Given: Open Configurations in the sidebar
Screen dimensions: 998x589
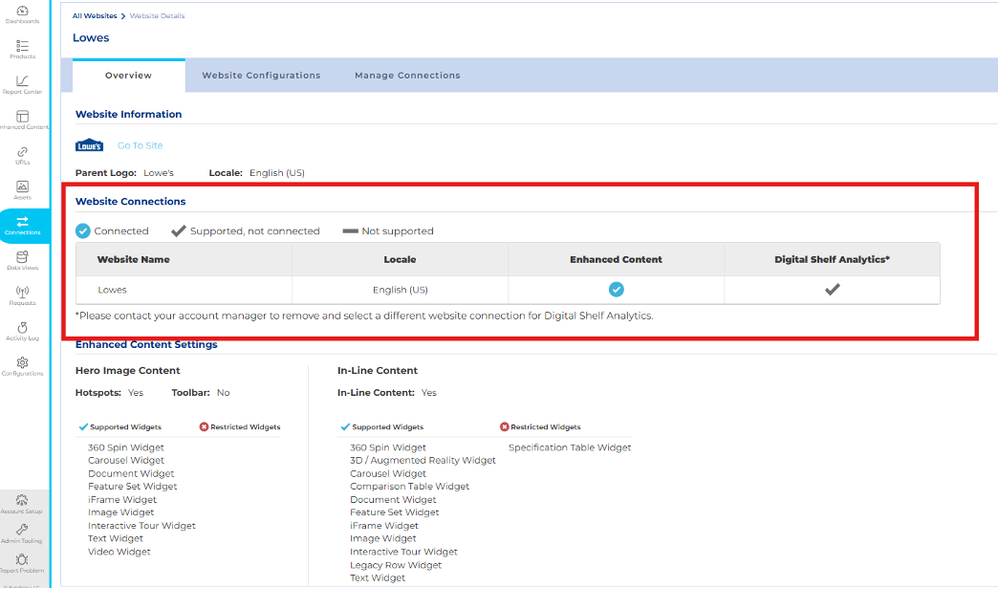Looking at the screenshot, I should 22,366.
